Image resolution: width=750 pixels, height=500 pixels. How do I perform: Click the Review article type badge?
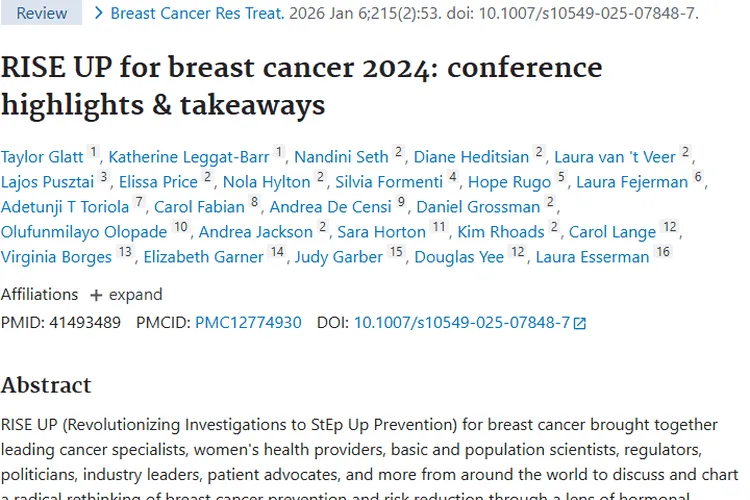pos(40,13)
